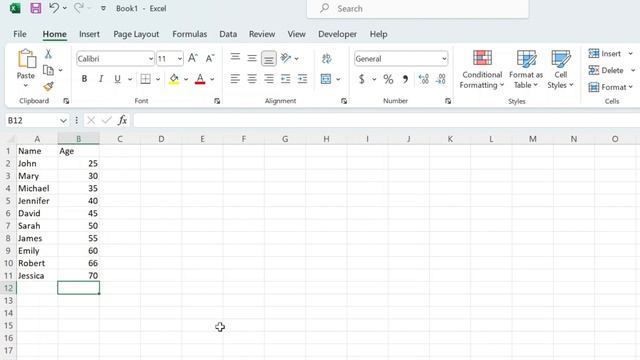Align text right
The image size is (640, 360).
click(269, 79)
